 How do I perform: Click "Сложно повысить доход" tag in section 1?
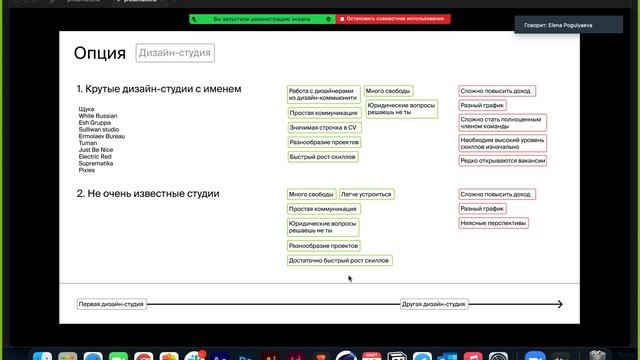point(497,91)
